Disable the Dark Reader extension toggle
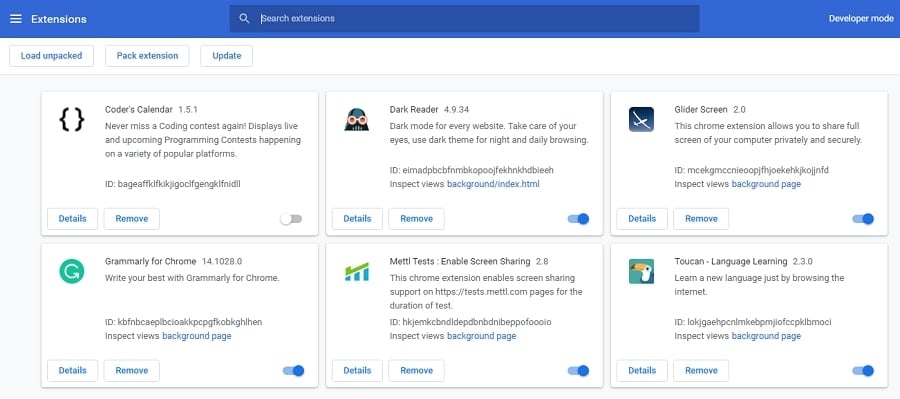Viewport: 900px width, 399px height. pos(579,219)
